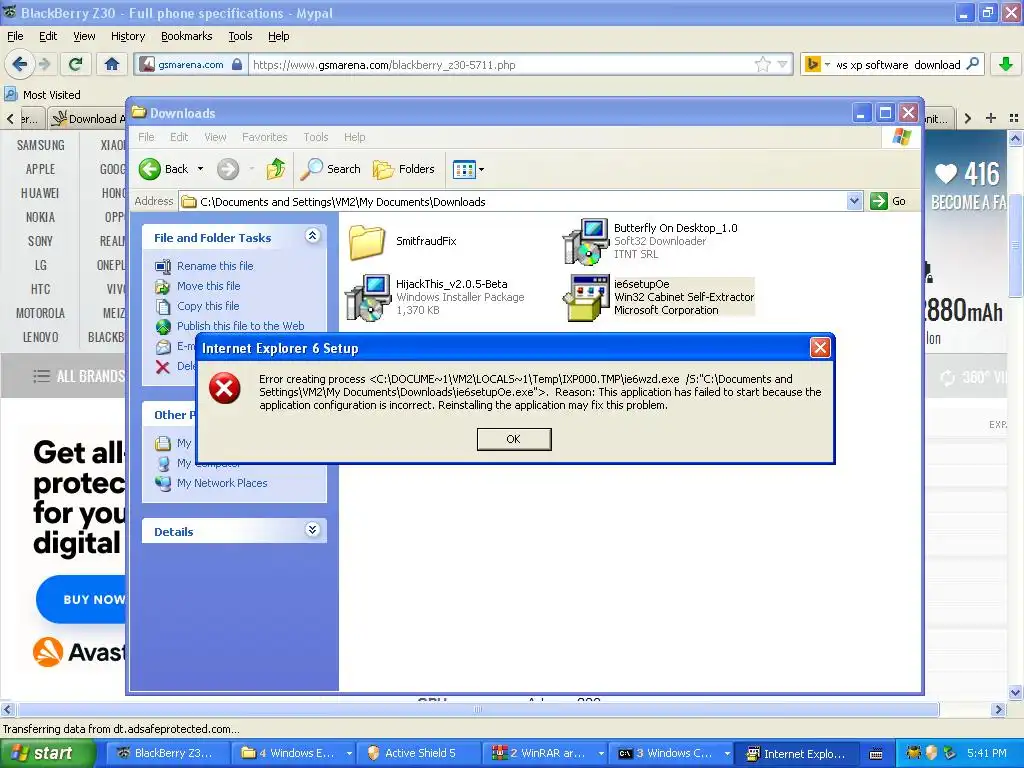
Task: Open Back history dropdown in Downloads window
Action: (200, 169)
